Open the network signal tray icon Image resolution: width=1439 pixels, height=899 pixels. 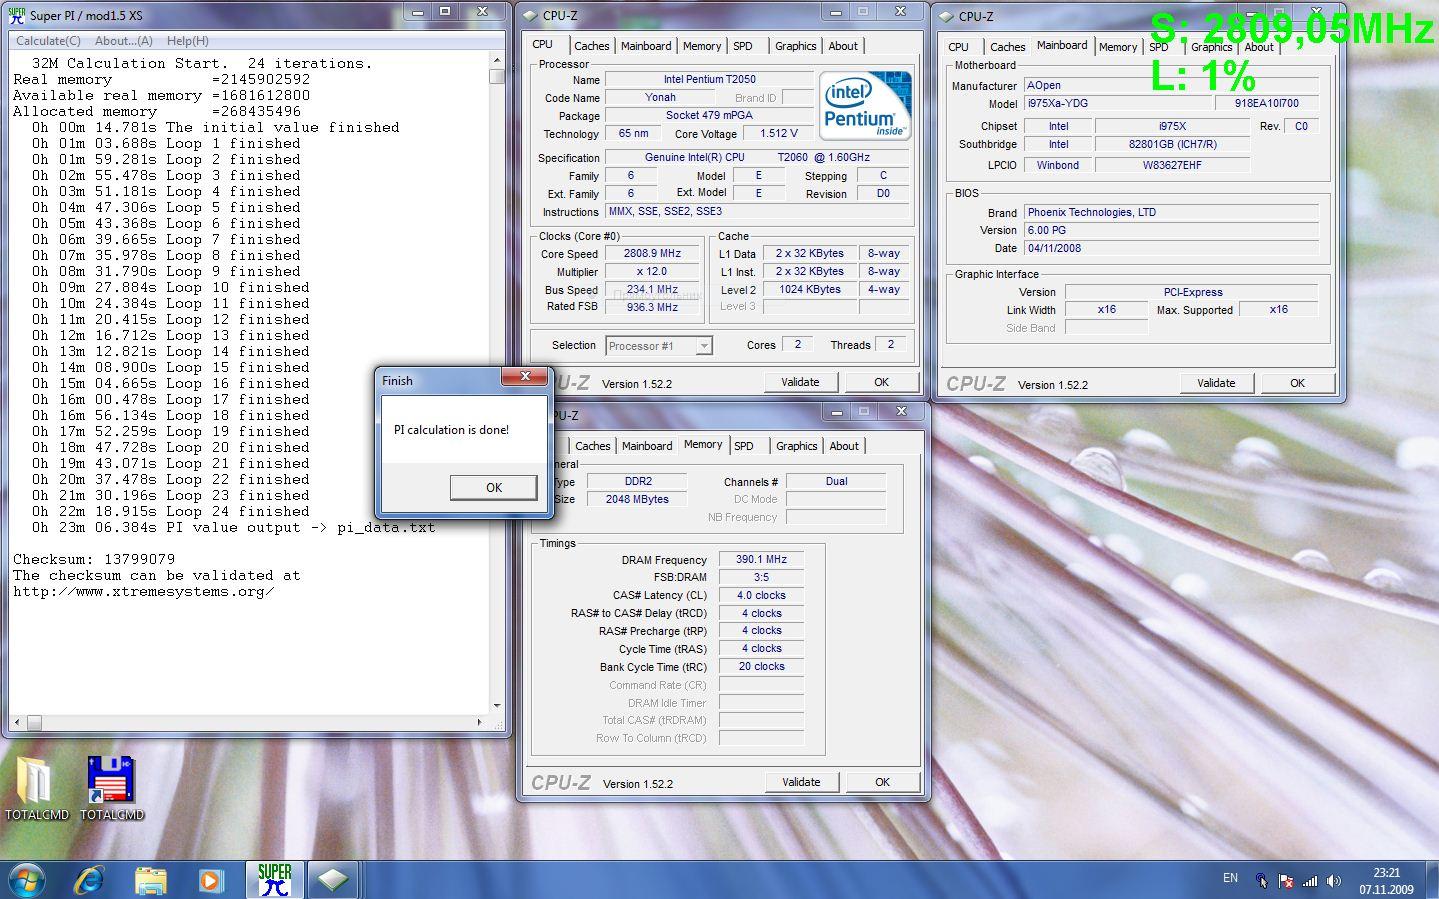point(1309,881)
